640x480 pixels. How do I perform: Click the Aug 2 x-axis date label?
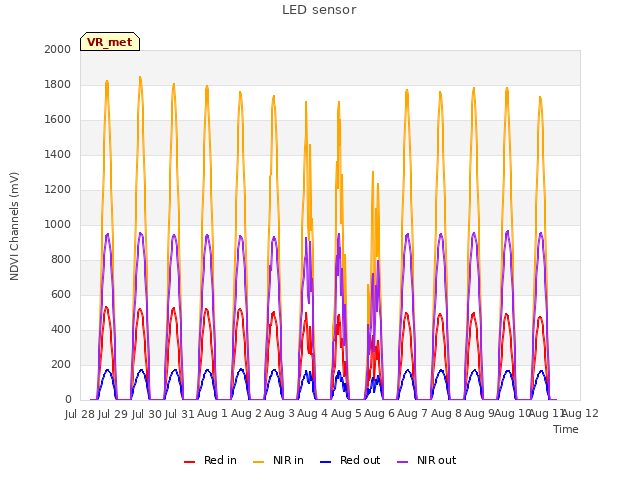[x=246, y=414]
